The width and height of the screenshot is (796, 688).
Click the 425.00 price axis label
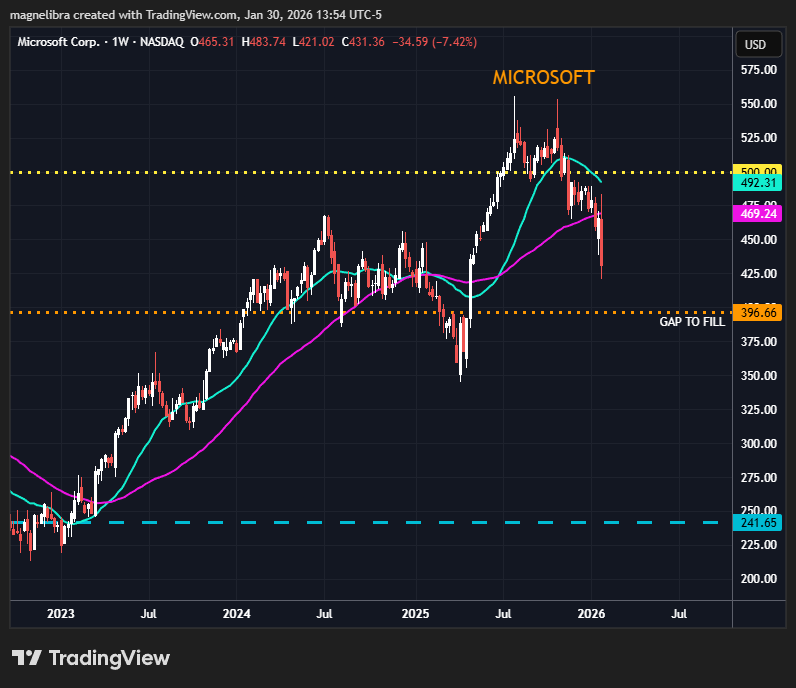point(758,274)
